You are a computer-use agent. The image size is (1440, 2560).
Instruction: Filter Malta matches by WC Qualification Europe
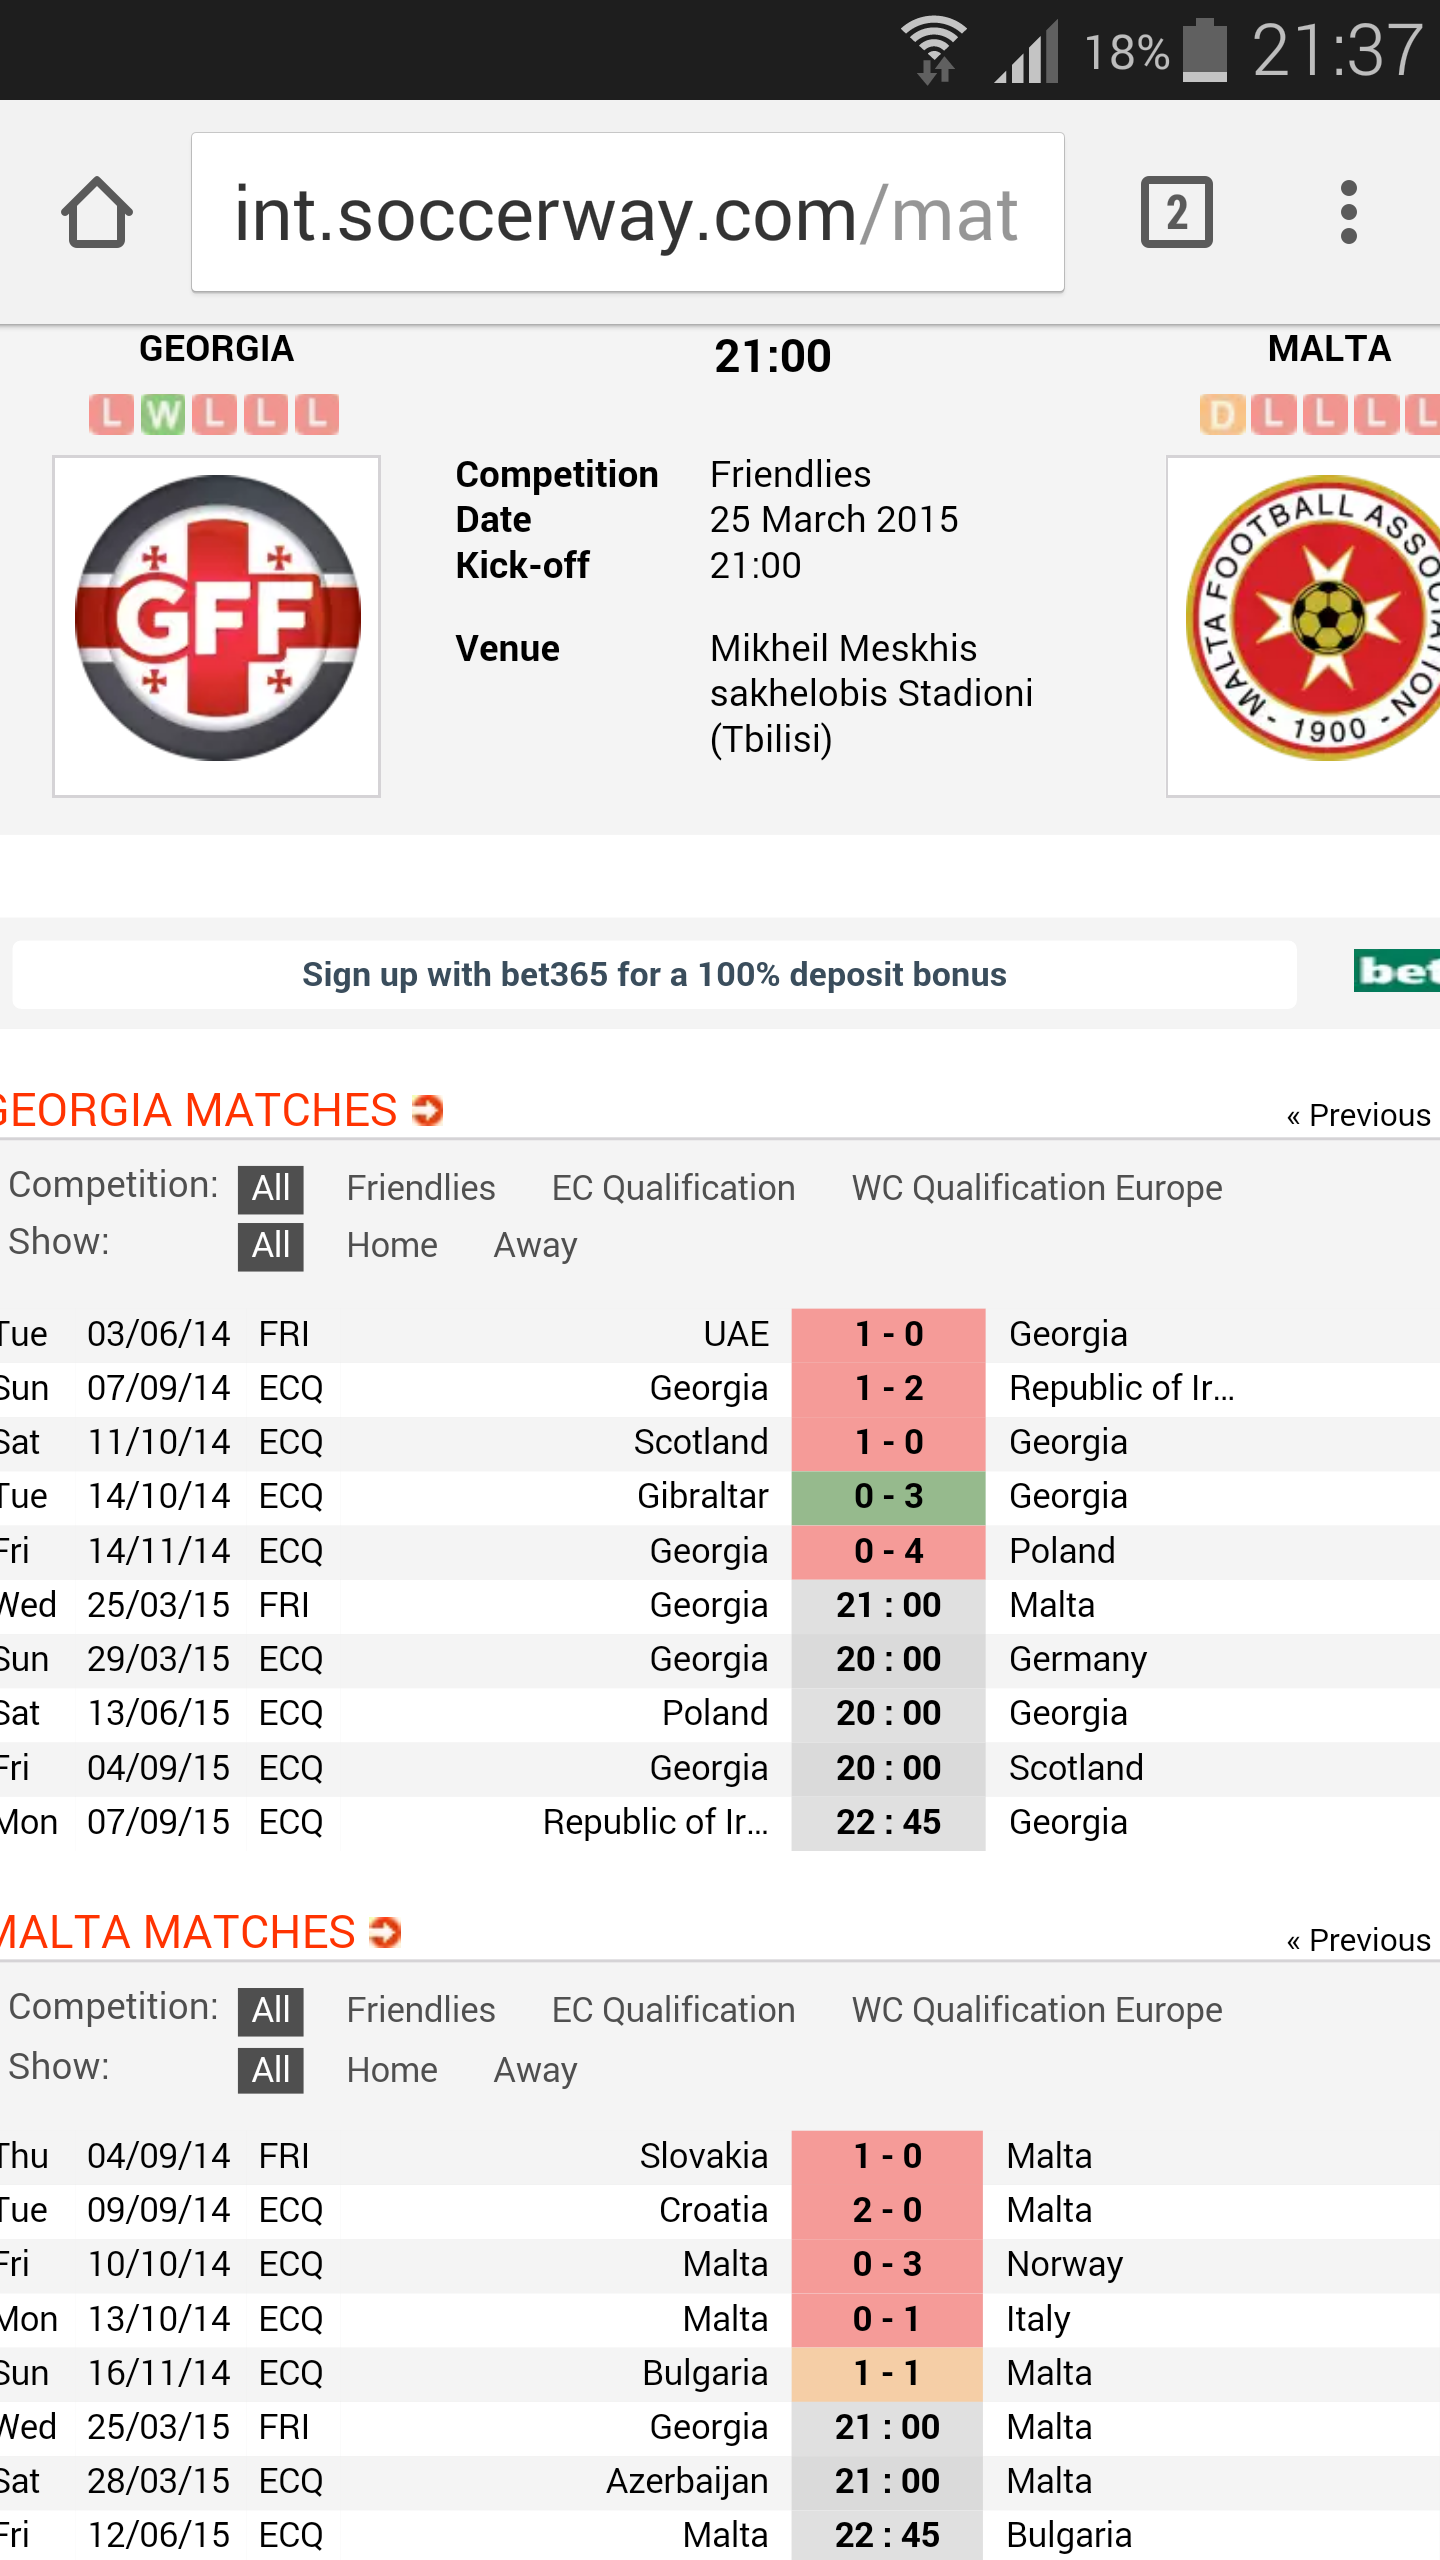tap(1037, 2010)
